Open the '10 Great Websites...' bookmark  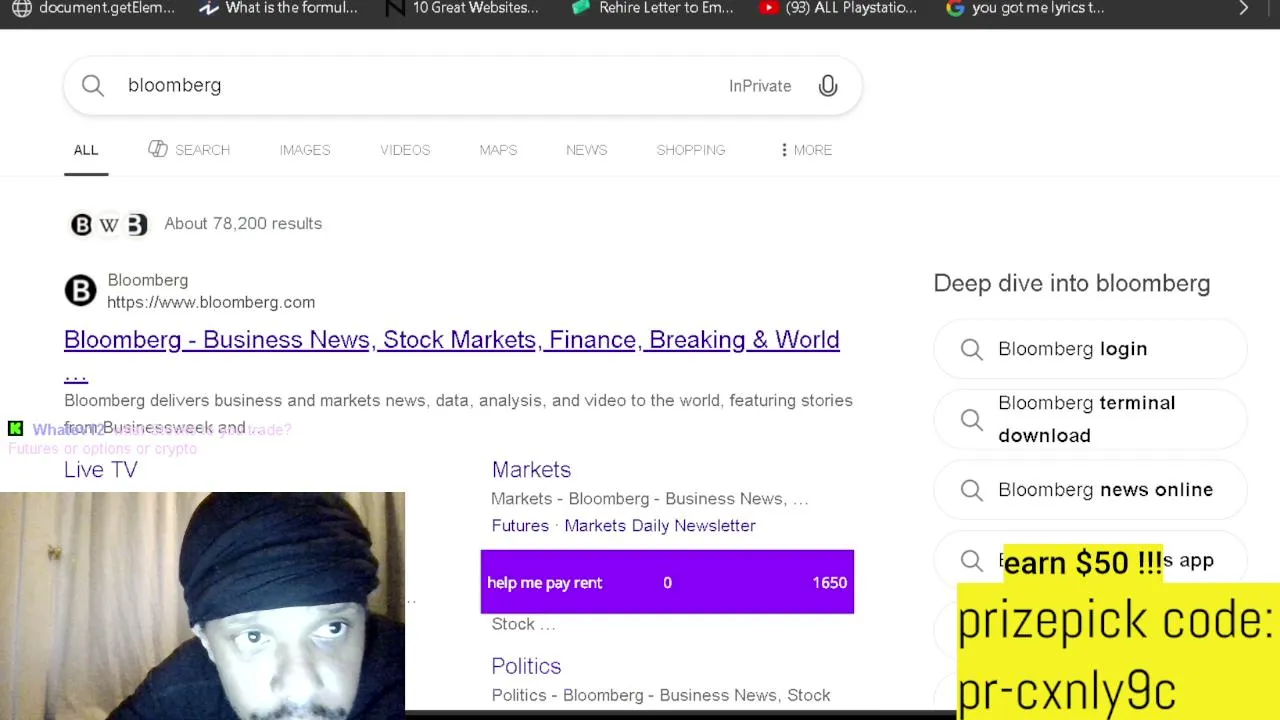point(462,8)
